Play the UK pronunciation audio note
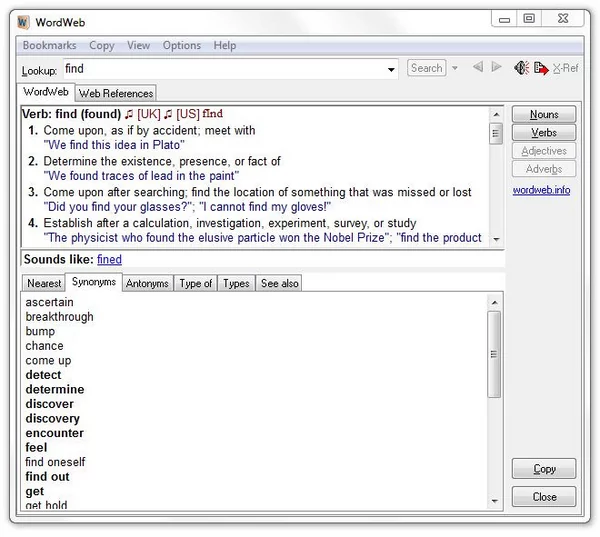 point(129,114)
